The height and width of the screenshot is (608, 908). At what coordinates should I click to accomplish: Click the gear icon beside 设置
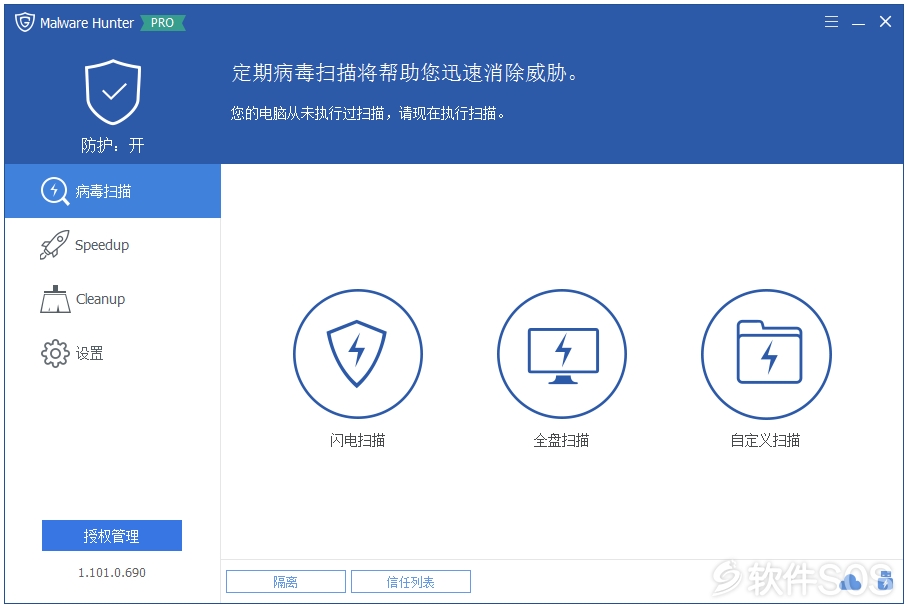tap(55, 353)
